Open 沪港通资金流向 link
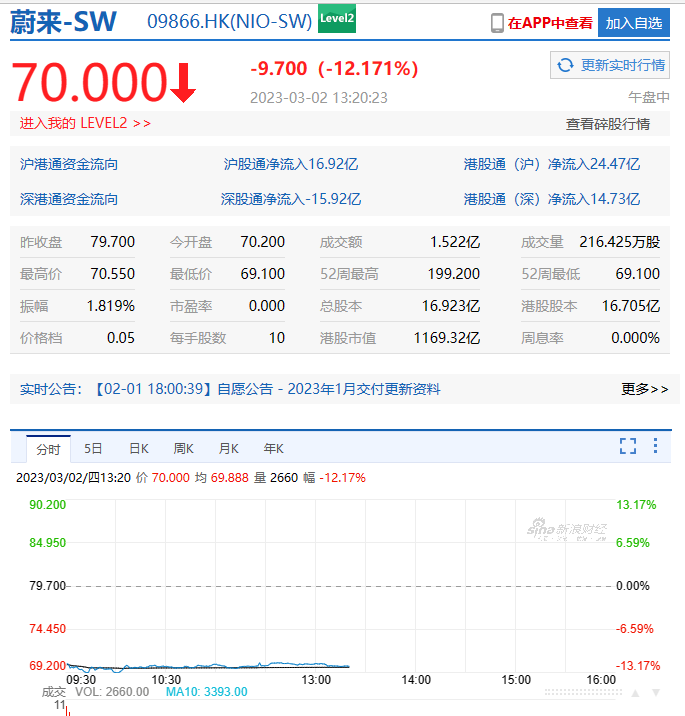Viewport: 685px width, 716px height. [x=69, y=164]
